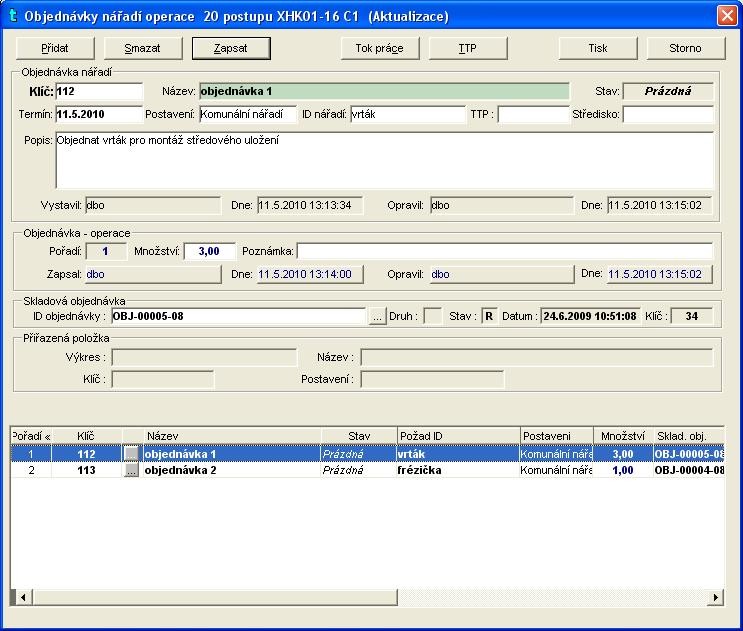Close the Objednávky nářadí window
The width and height of the screenshot is (743, 631).
tap(727, 16)
